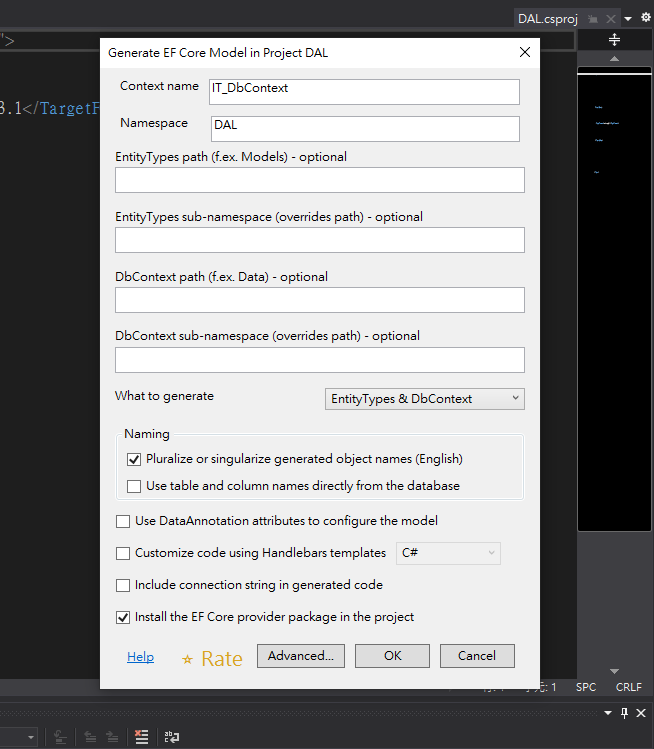This screenshot has height=749, width=654.
Task: Switch to the DAL.csproj tab
Action: pyautogui.click(x=548, y=19)
